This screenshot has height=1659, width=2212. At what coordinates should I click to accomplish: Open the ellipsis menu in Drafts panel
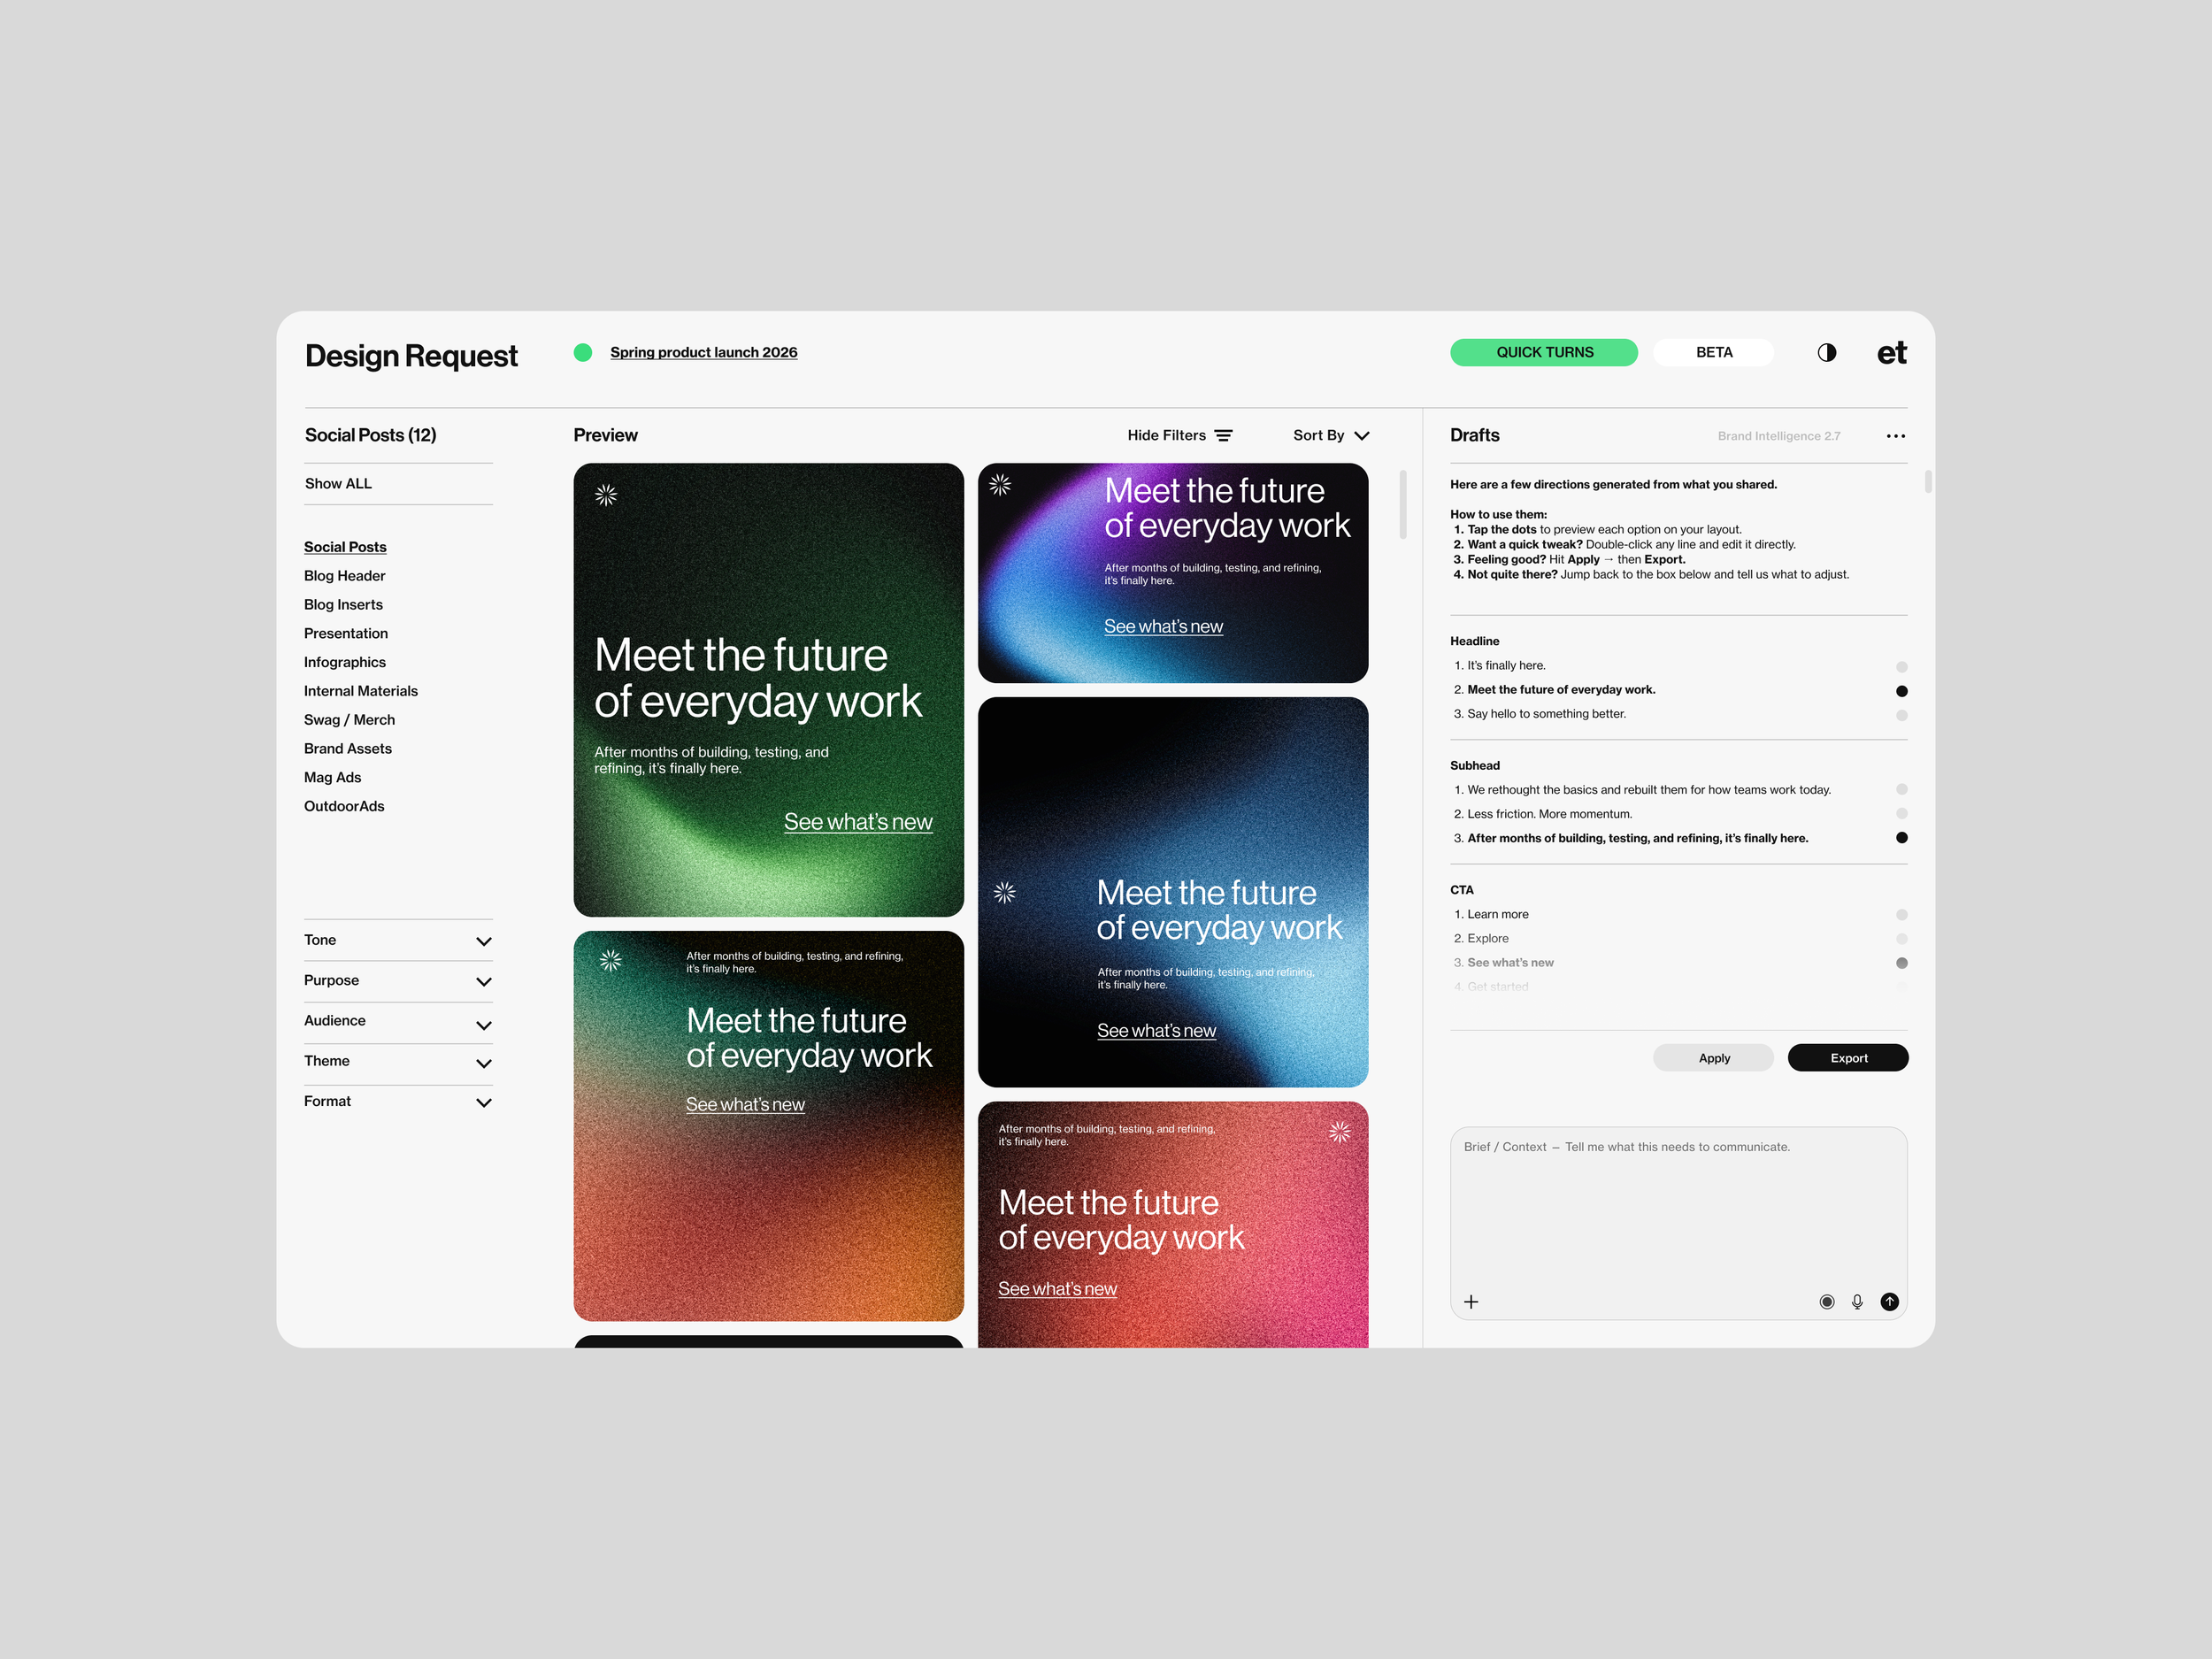1896,435
